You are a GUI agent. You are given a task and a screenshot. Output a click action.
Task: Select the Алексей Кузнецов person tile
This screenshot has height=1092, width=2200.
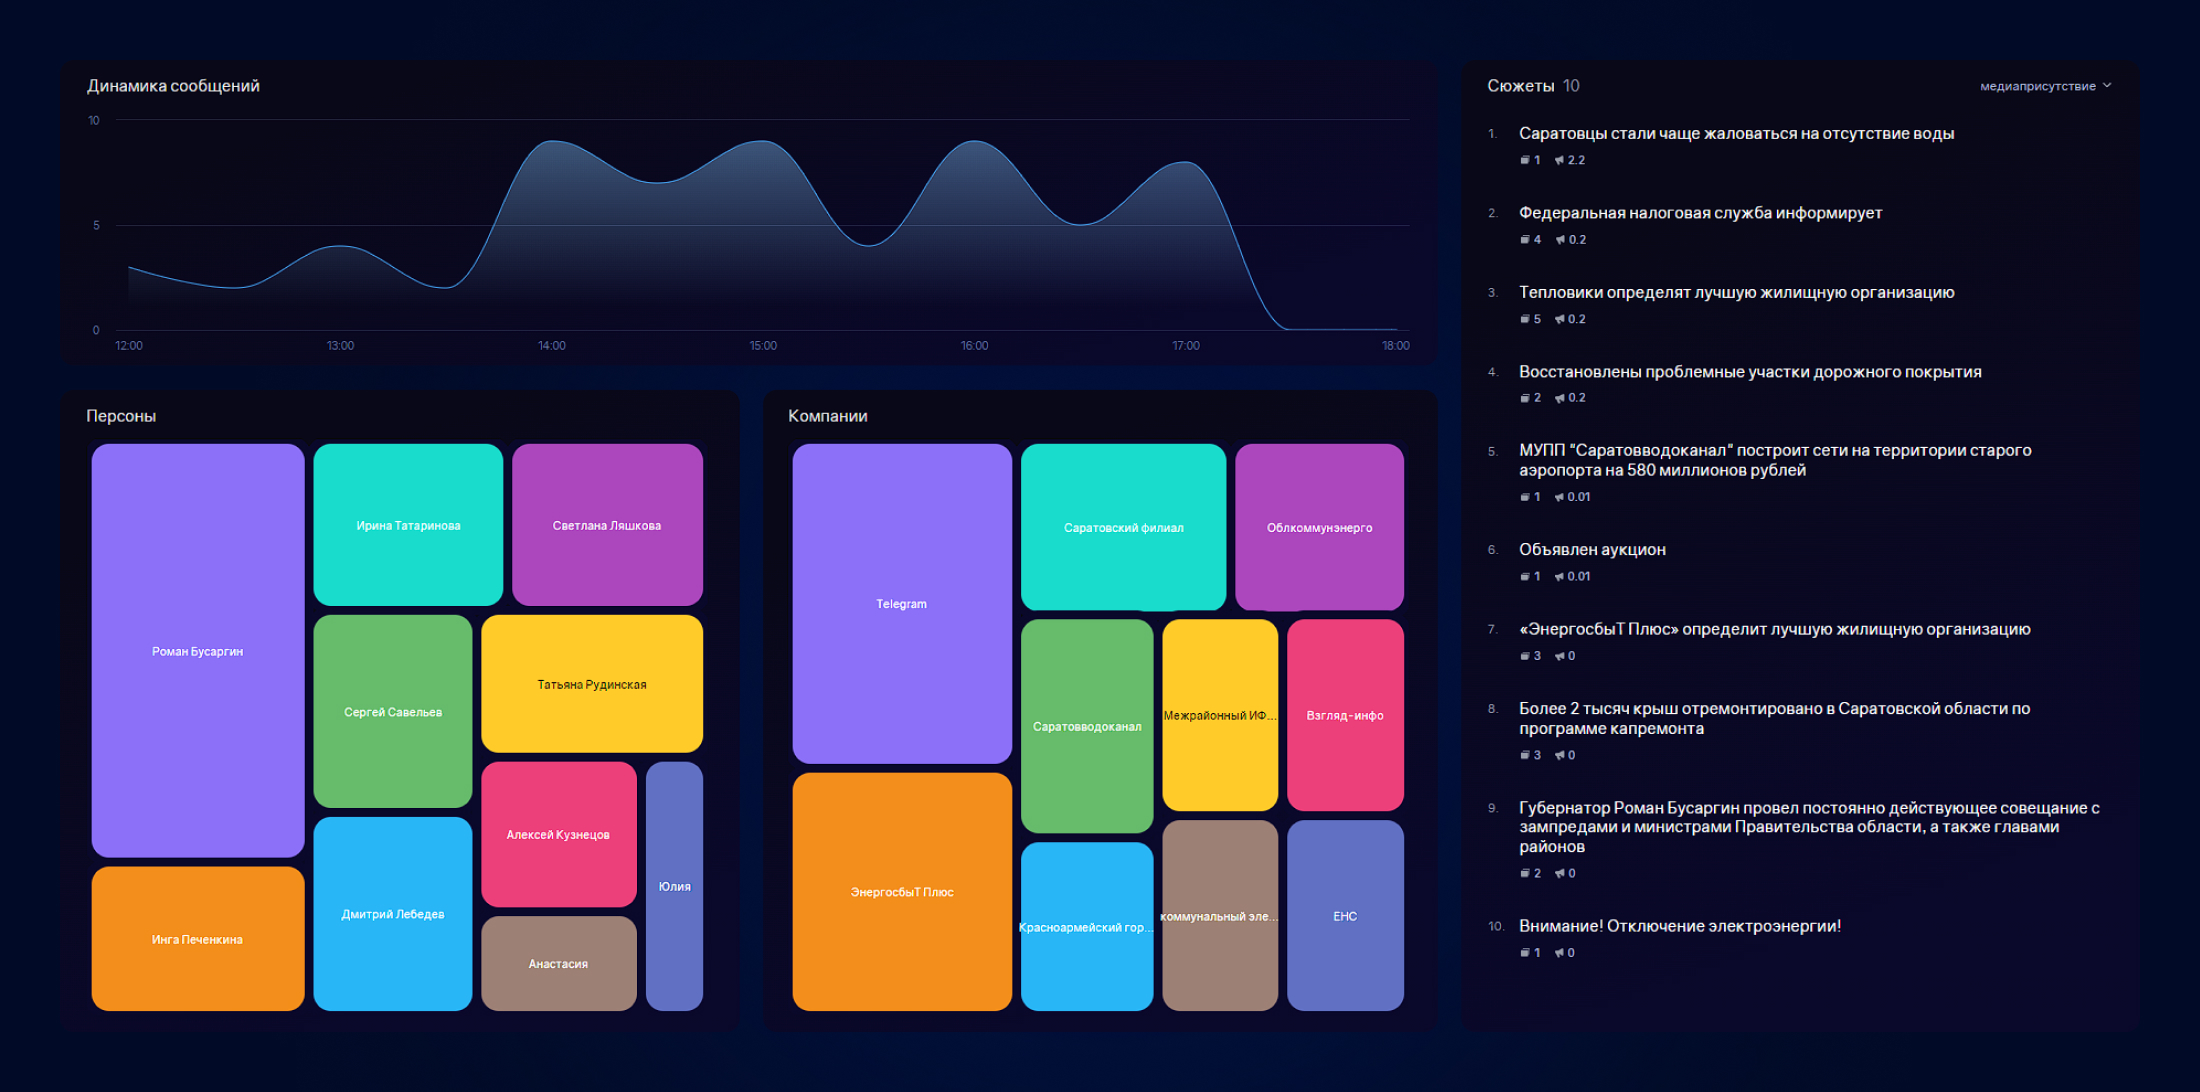coord(558,834)
